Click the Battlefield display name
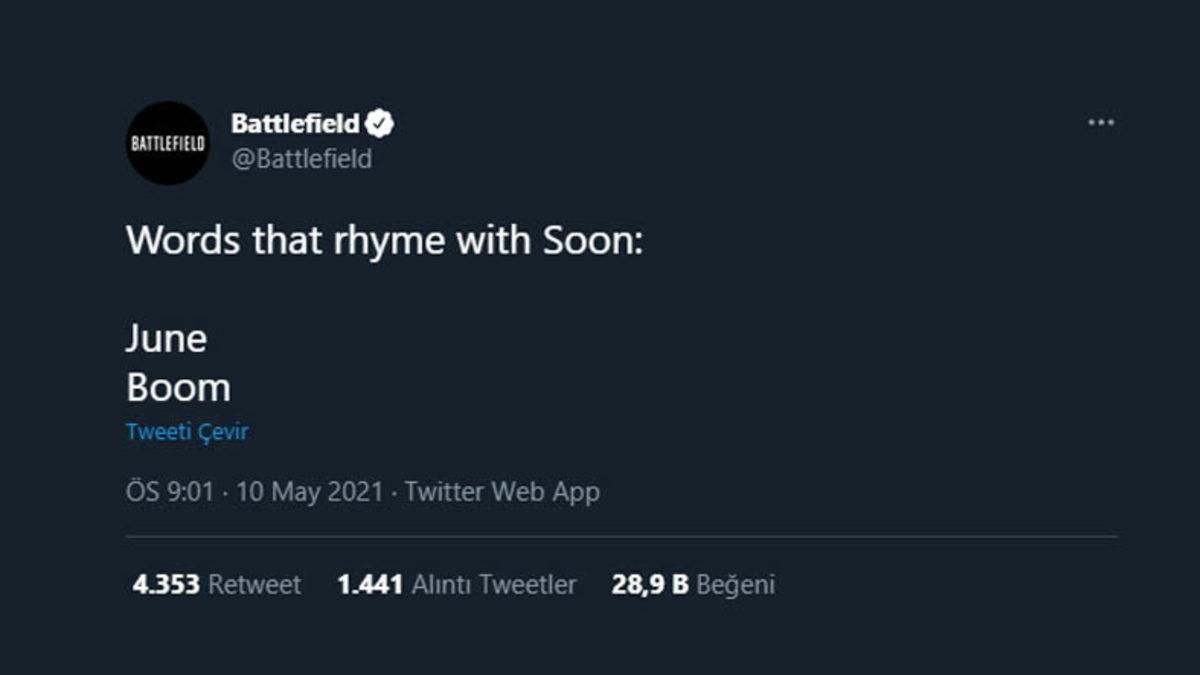 tap(295, 124)
